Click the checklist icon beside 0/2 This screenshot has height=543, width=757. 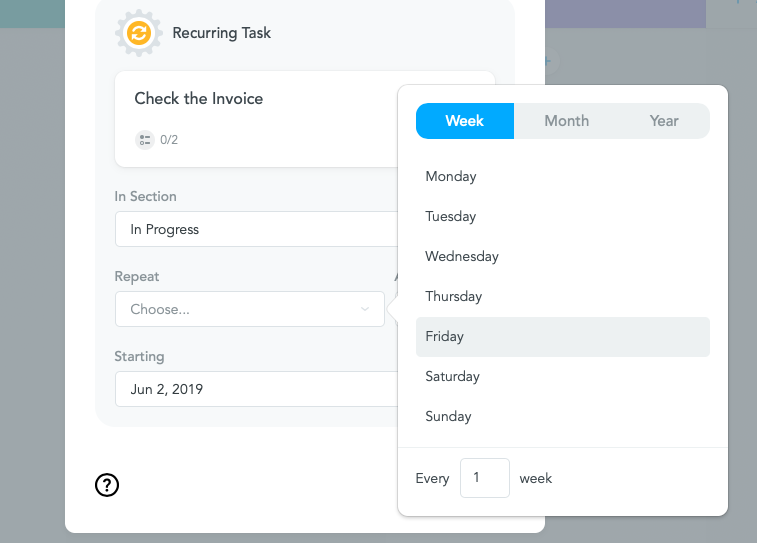(x=144, y=140)
